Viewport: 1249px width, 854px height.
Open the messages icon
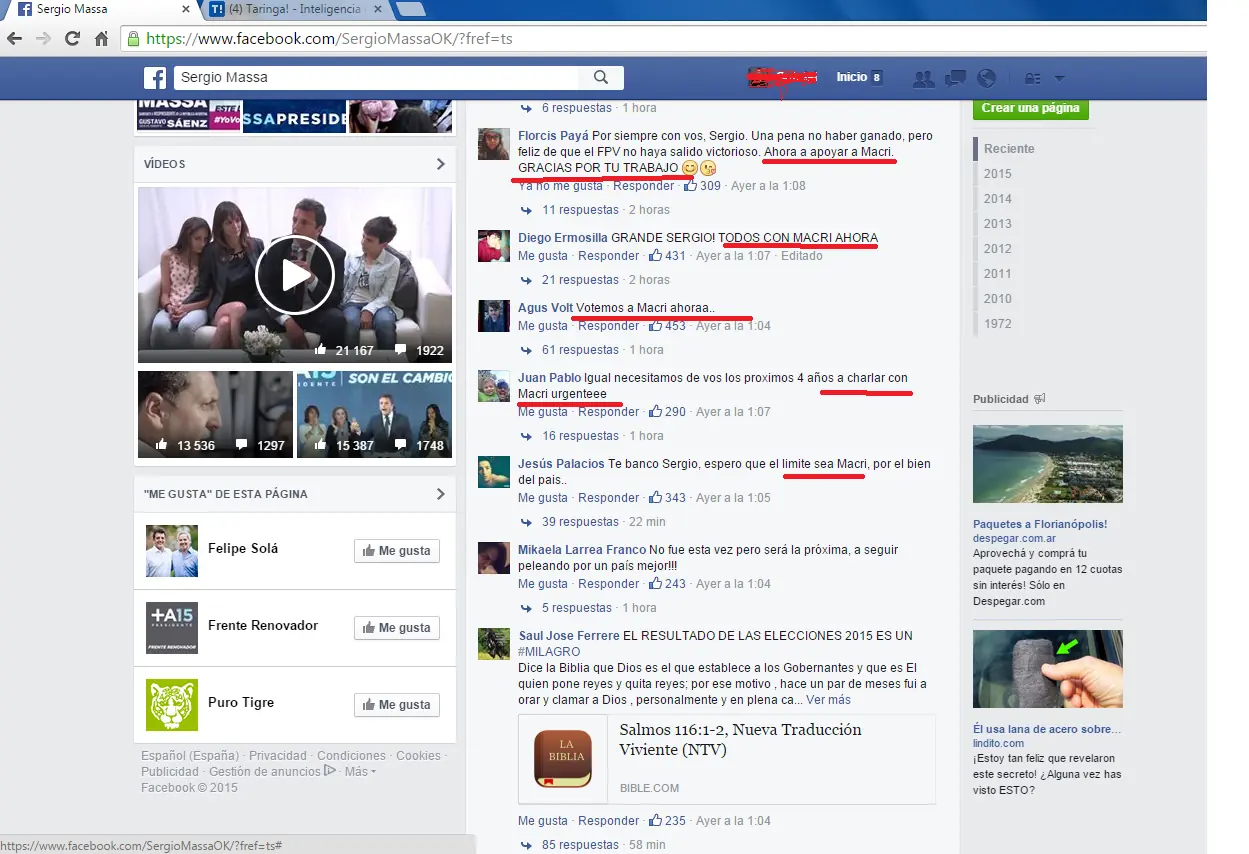pyautogui.click(x=955, y=78)
